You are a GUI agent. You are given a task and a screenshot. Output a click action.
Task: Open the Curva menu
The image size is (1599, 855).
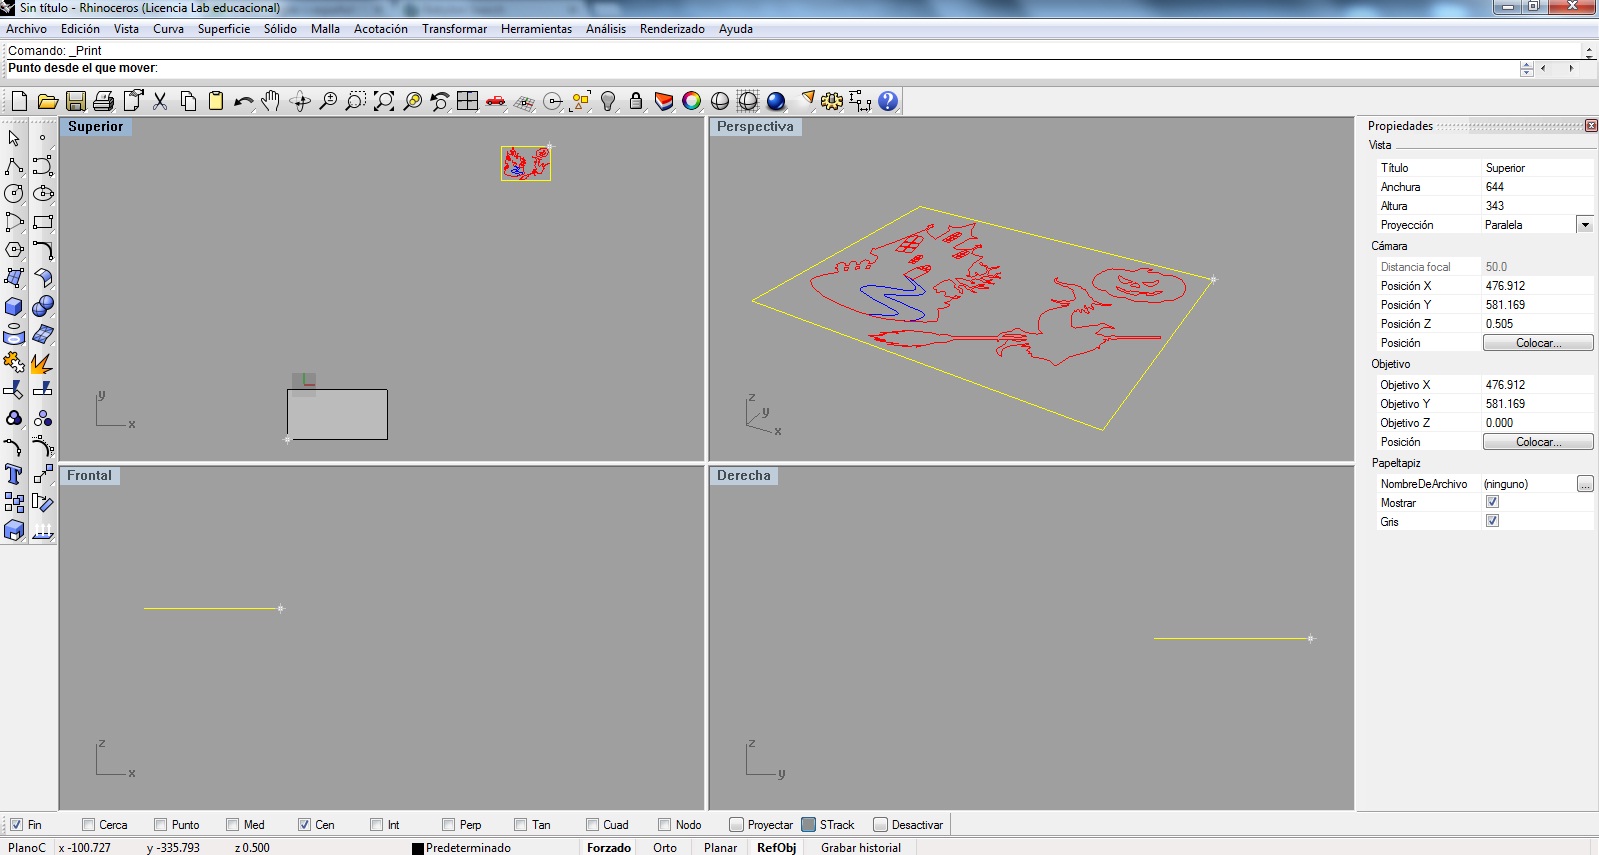click(x=168, y=29)
